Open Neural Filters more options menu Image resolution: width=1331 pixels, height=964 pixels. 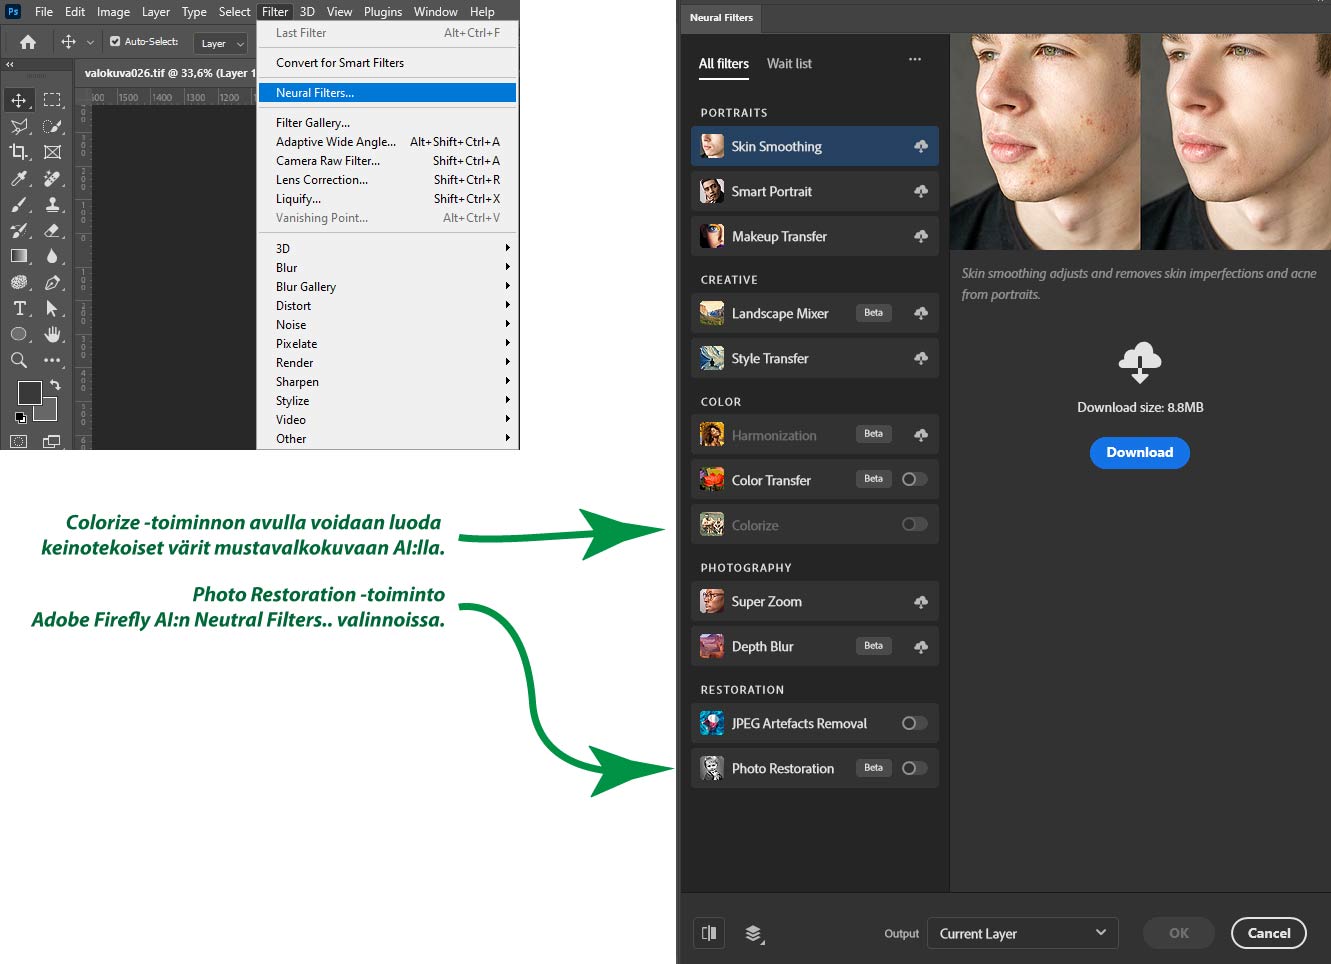pyautogui.click(x=915, y=60)
